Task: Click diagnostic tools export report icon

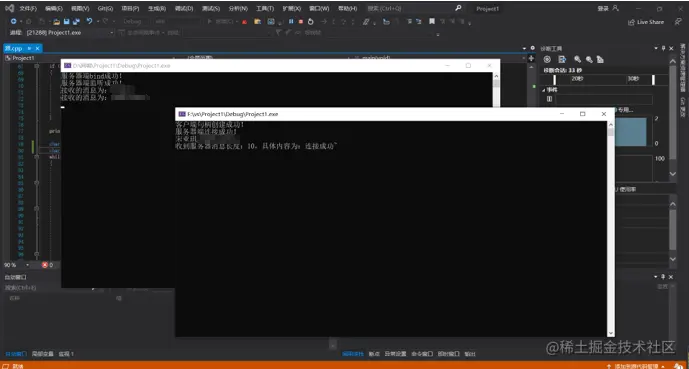Action: coord(562,59)
